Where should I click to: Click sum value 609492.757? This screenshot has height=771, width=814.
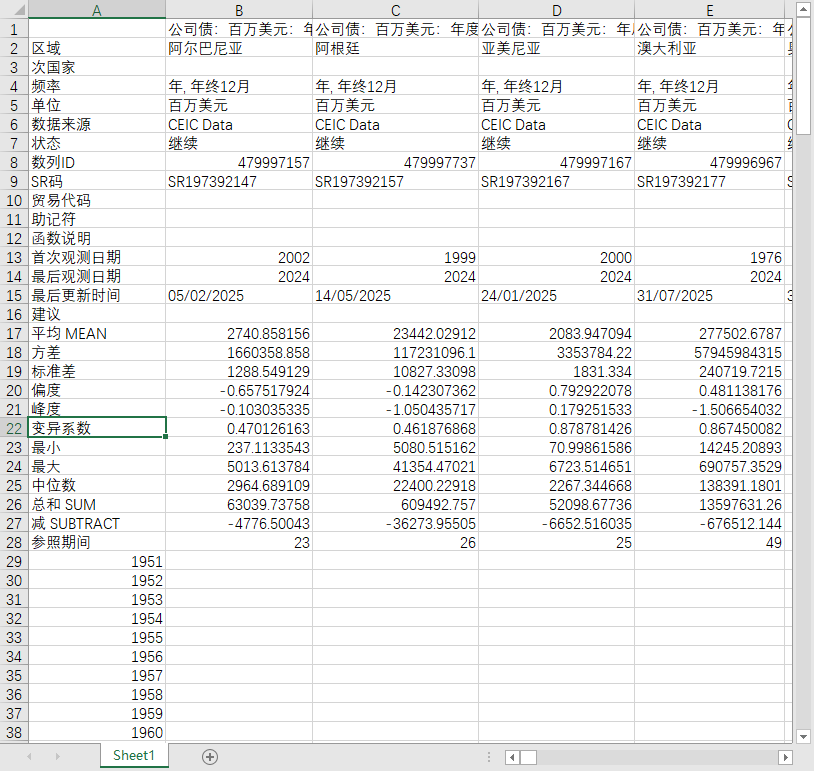coord(396,505)
